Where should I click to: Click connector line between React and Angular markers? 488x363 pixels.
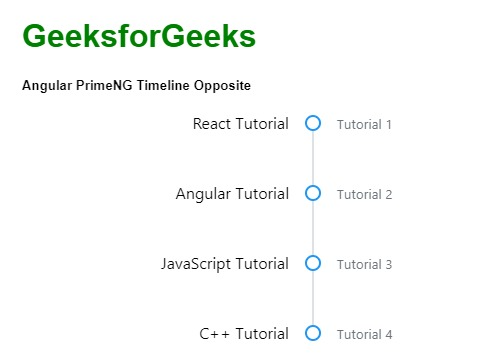coord(313,158)
